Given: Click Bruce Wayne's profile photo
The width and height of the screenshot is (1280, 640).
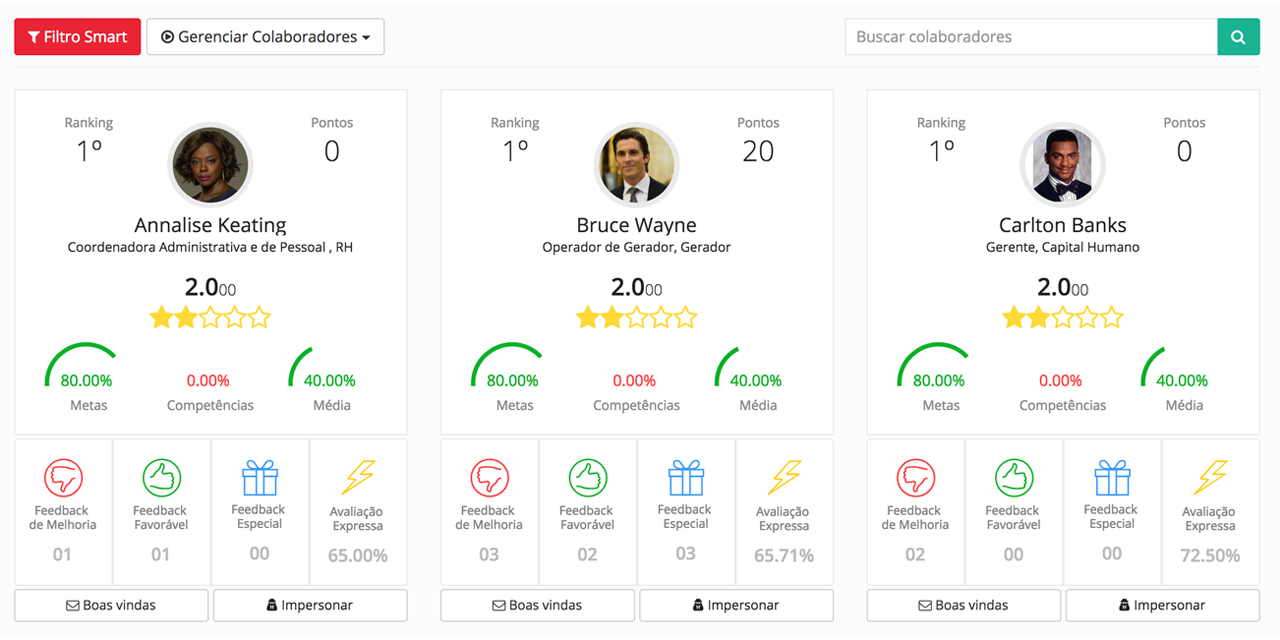Looking at the screenshot, I should tap(637, 164).
